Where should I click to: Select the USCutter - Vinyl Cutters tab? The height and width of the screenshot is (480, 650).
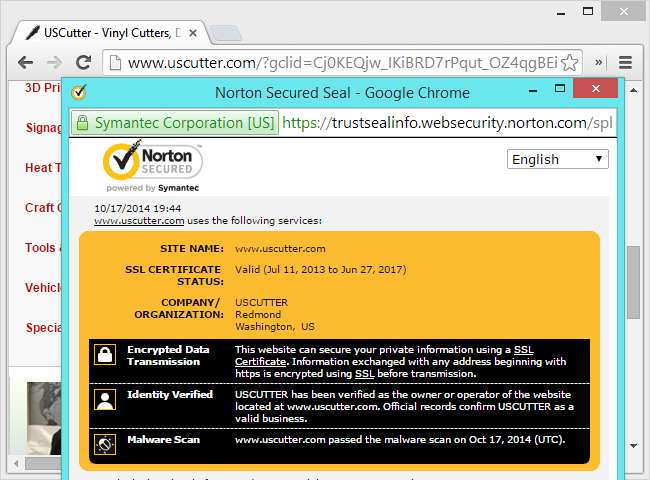(110, 32)
